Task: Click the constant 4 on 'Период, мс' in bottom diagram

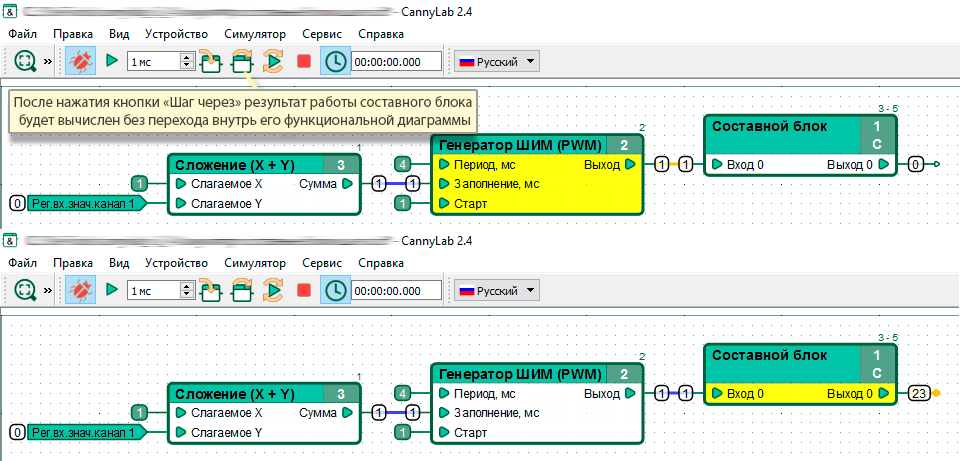Action: coord(402,393)
